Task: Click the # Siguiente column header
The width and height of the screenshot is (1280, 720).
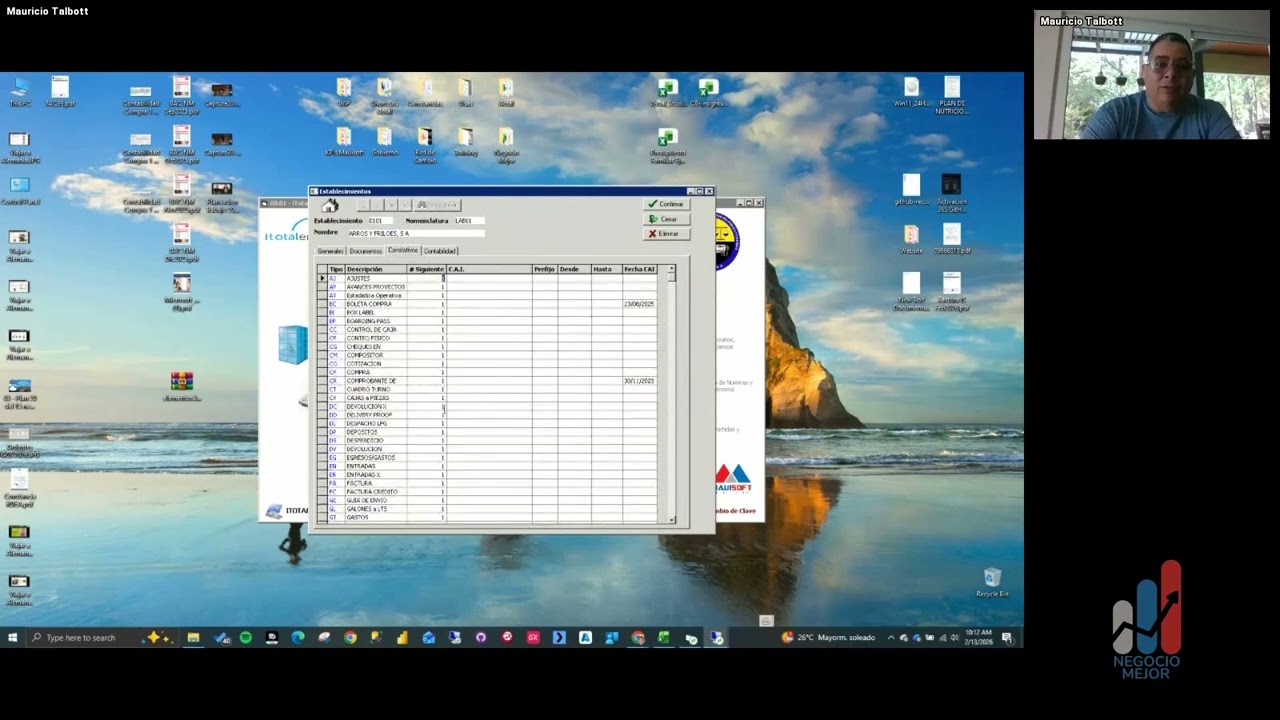Action: (x=426, y=269)
